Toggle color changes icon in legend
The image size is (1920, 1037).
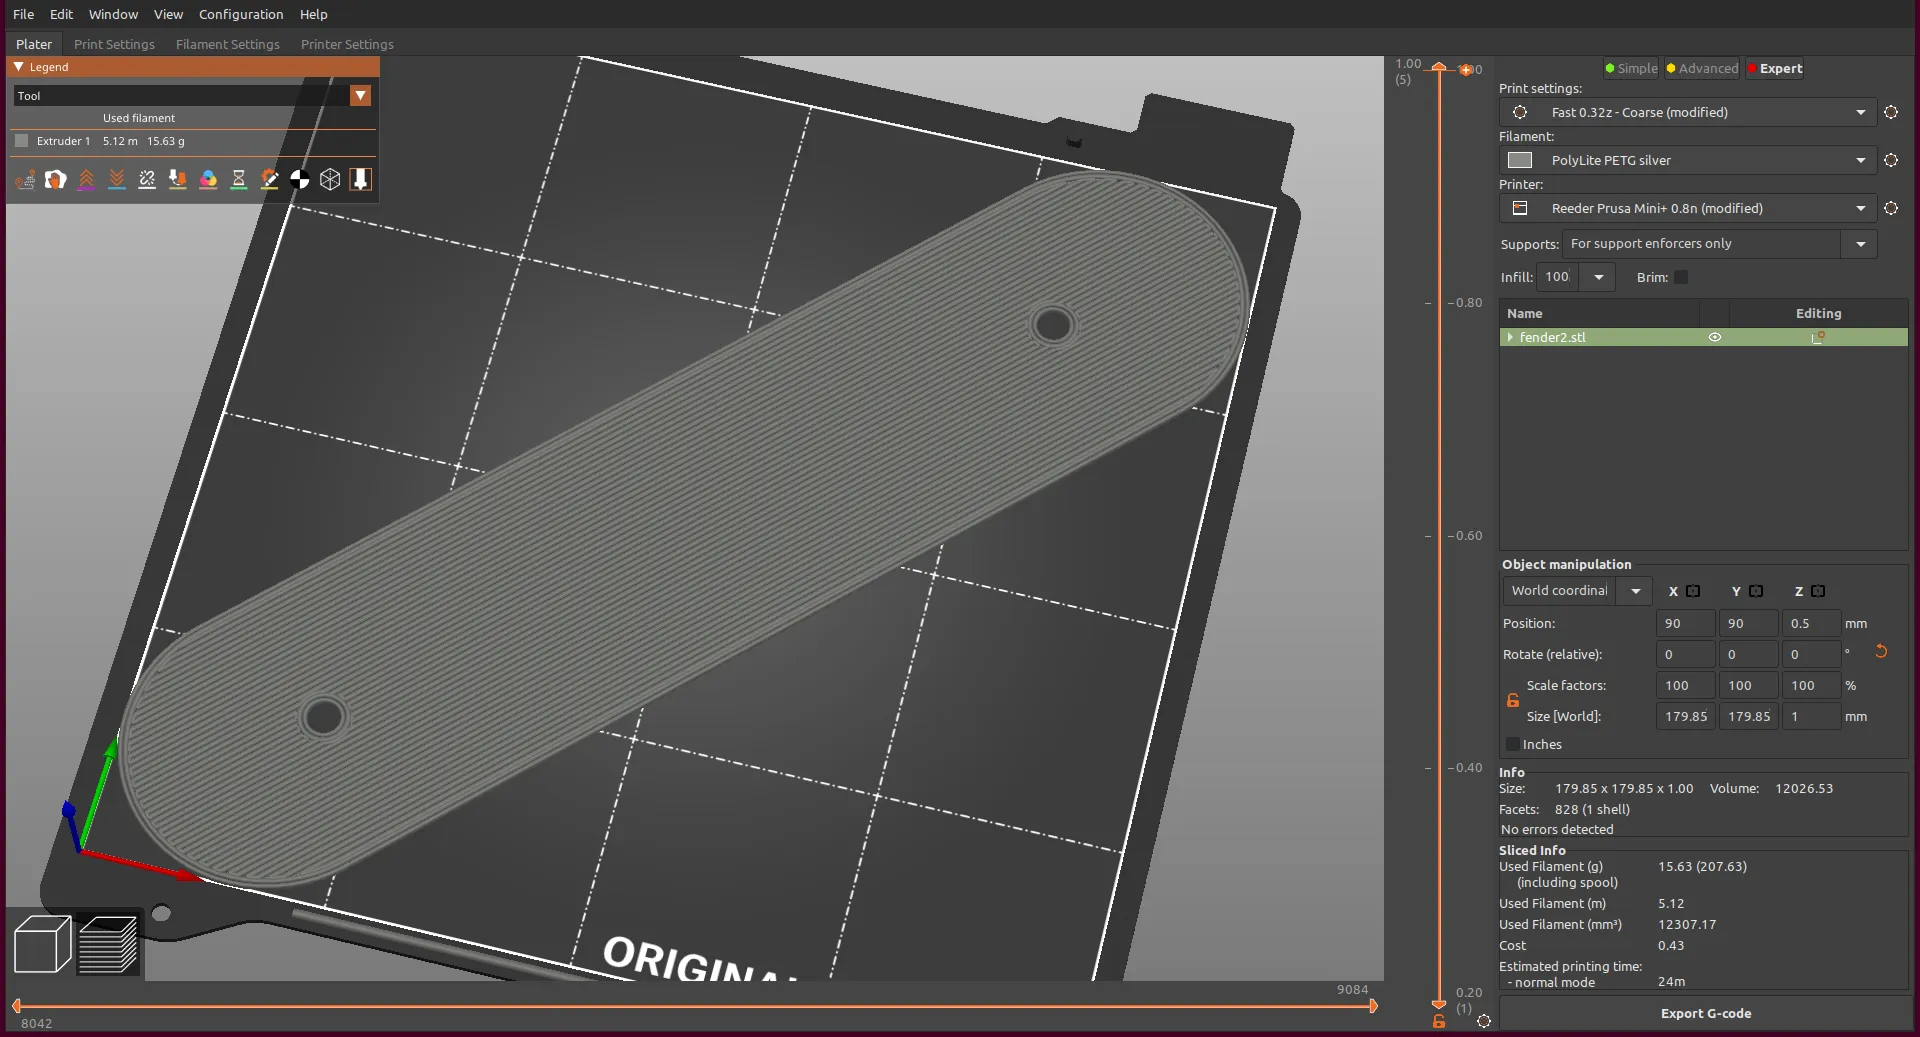[208, 180]
